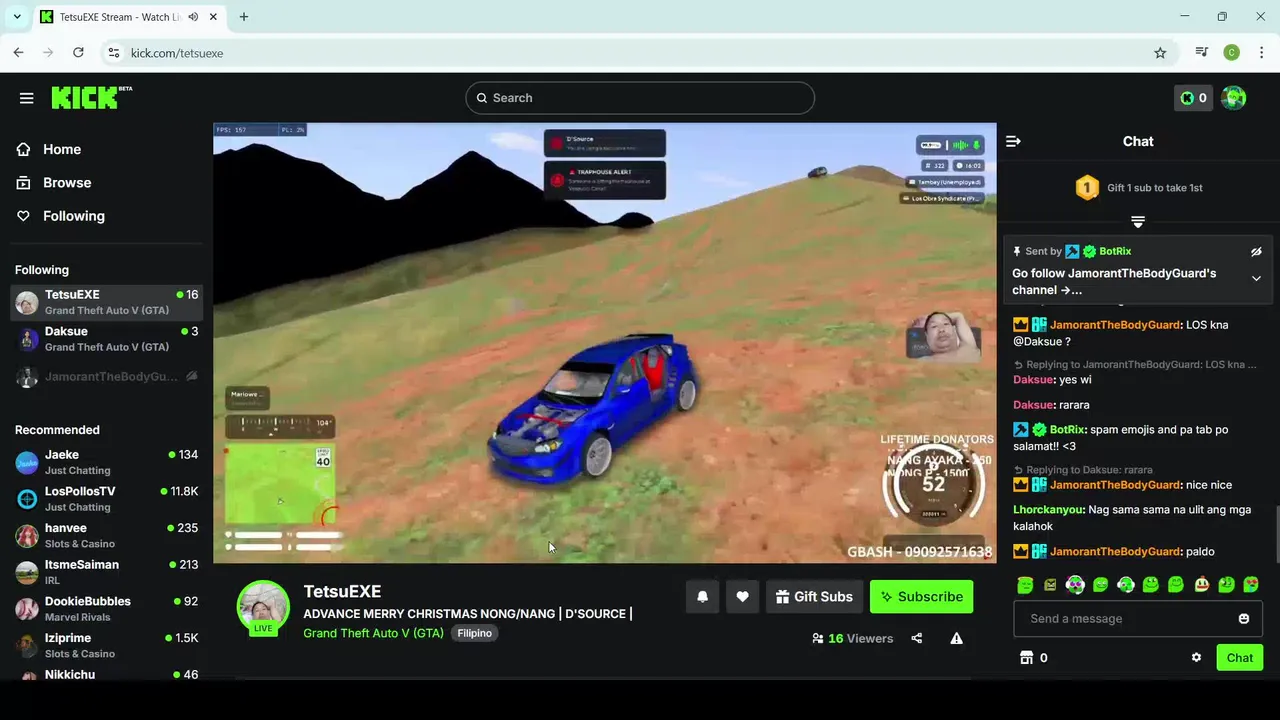Click BotRix username in spam emojis message
Screen dimensions: 1280x720
(1067, 430)
